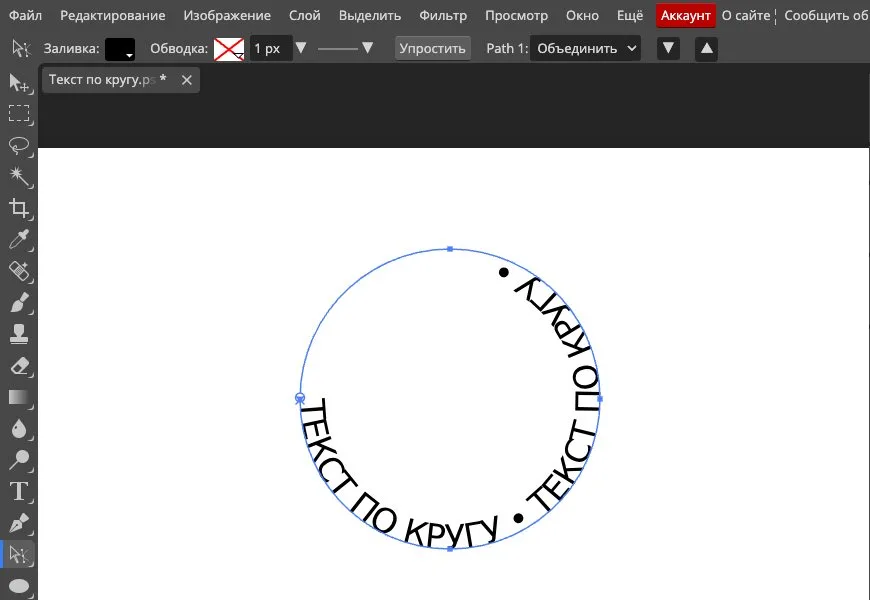Select the Ellipse shape tool

19,586
